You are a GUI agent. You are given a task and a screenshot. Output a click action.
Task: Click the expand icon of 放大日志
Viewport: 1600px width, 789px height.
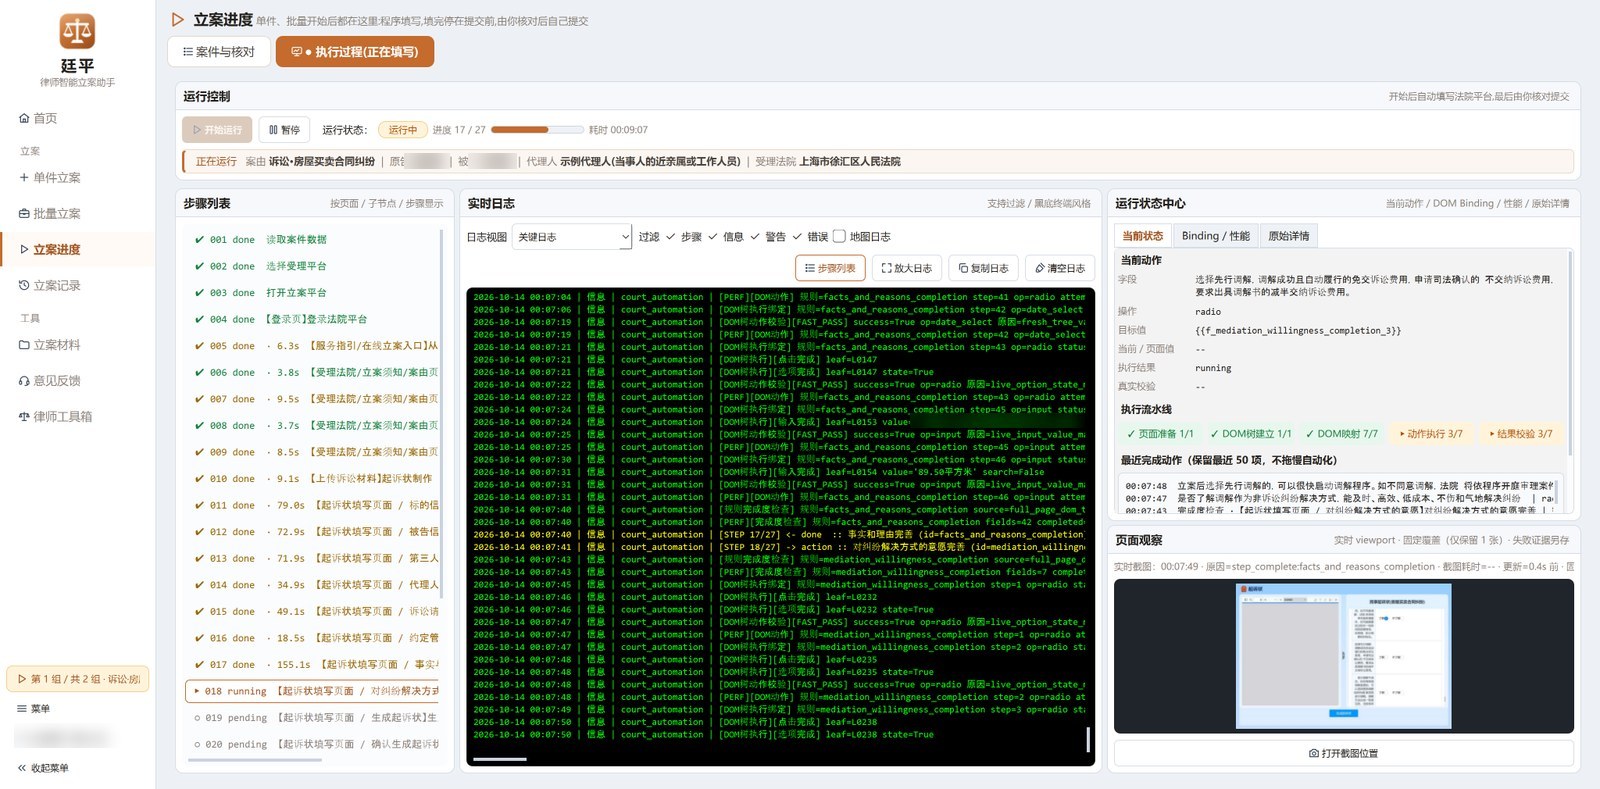pyautogui.click(x=886, y=268)
